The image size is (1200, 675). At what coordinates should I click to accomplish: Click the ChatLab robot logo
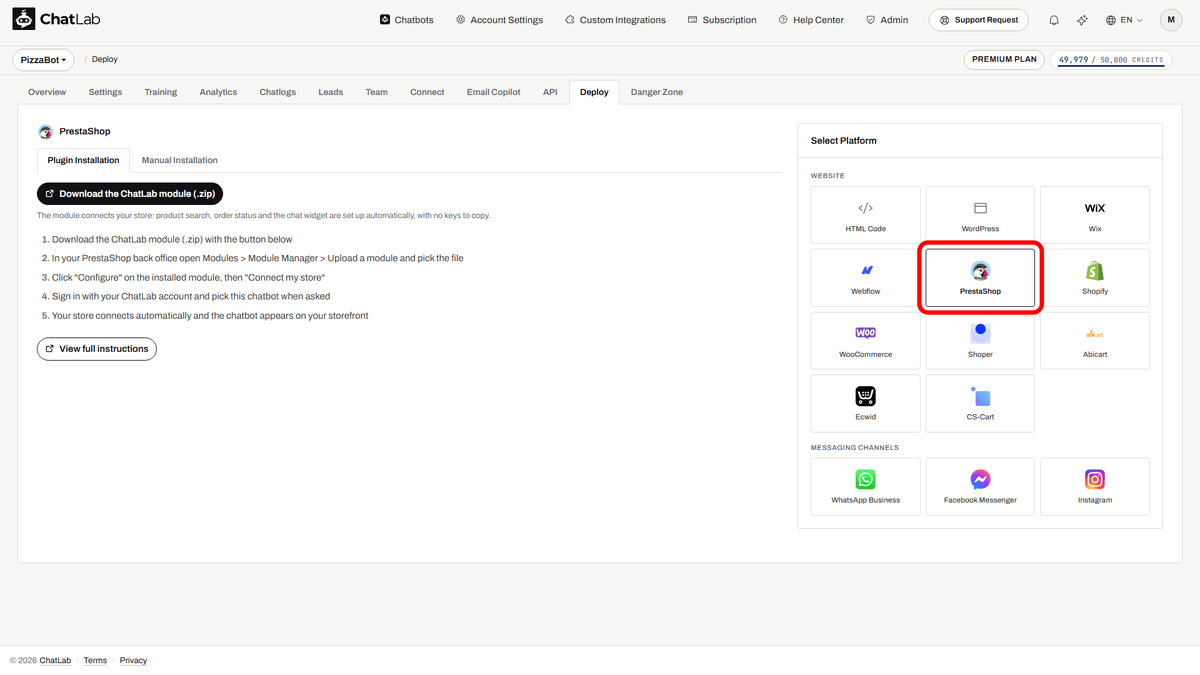[24, 19]
